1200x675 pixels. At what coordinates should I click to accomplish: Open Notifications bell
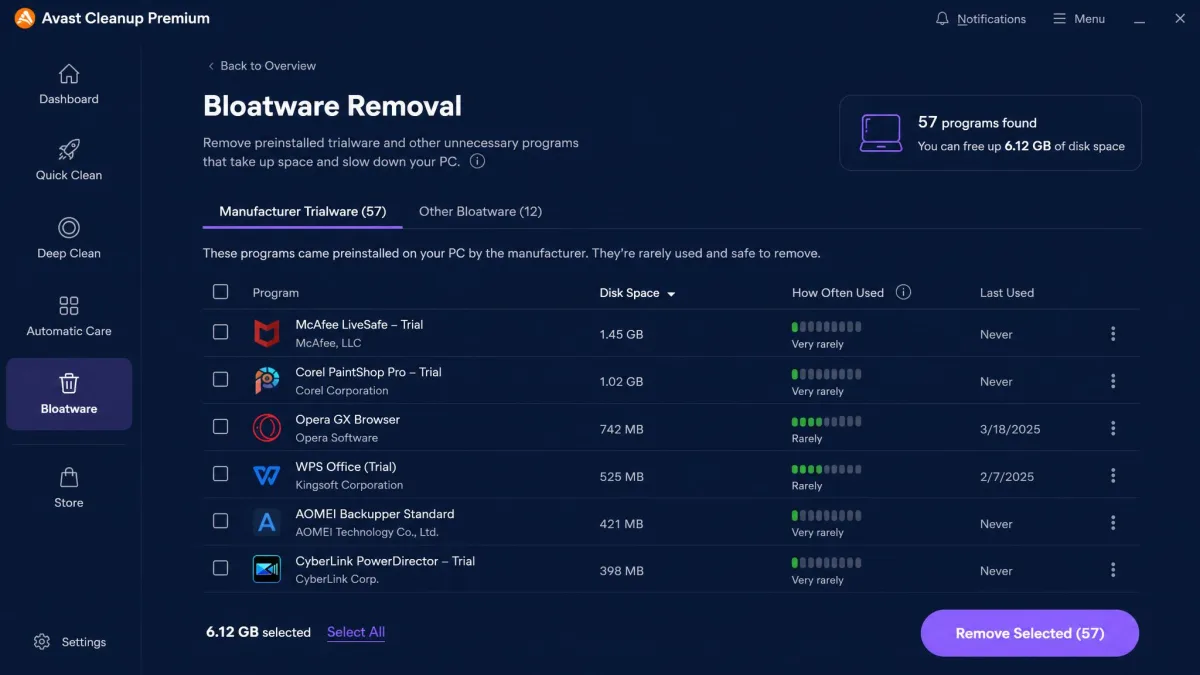pyautogui.click(x=942, y=19)
